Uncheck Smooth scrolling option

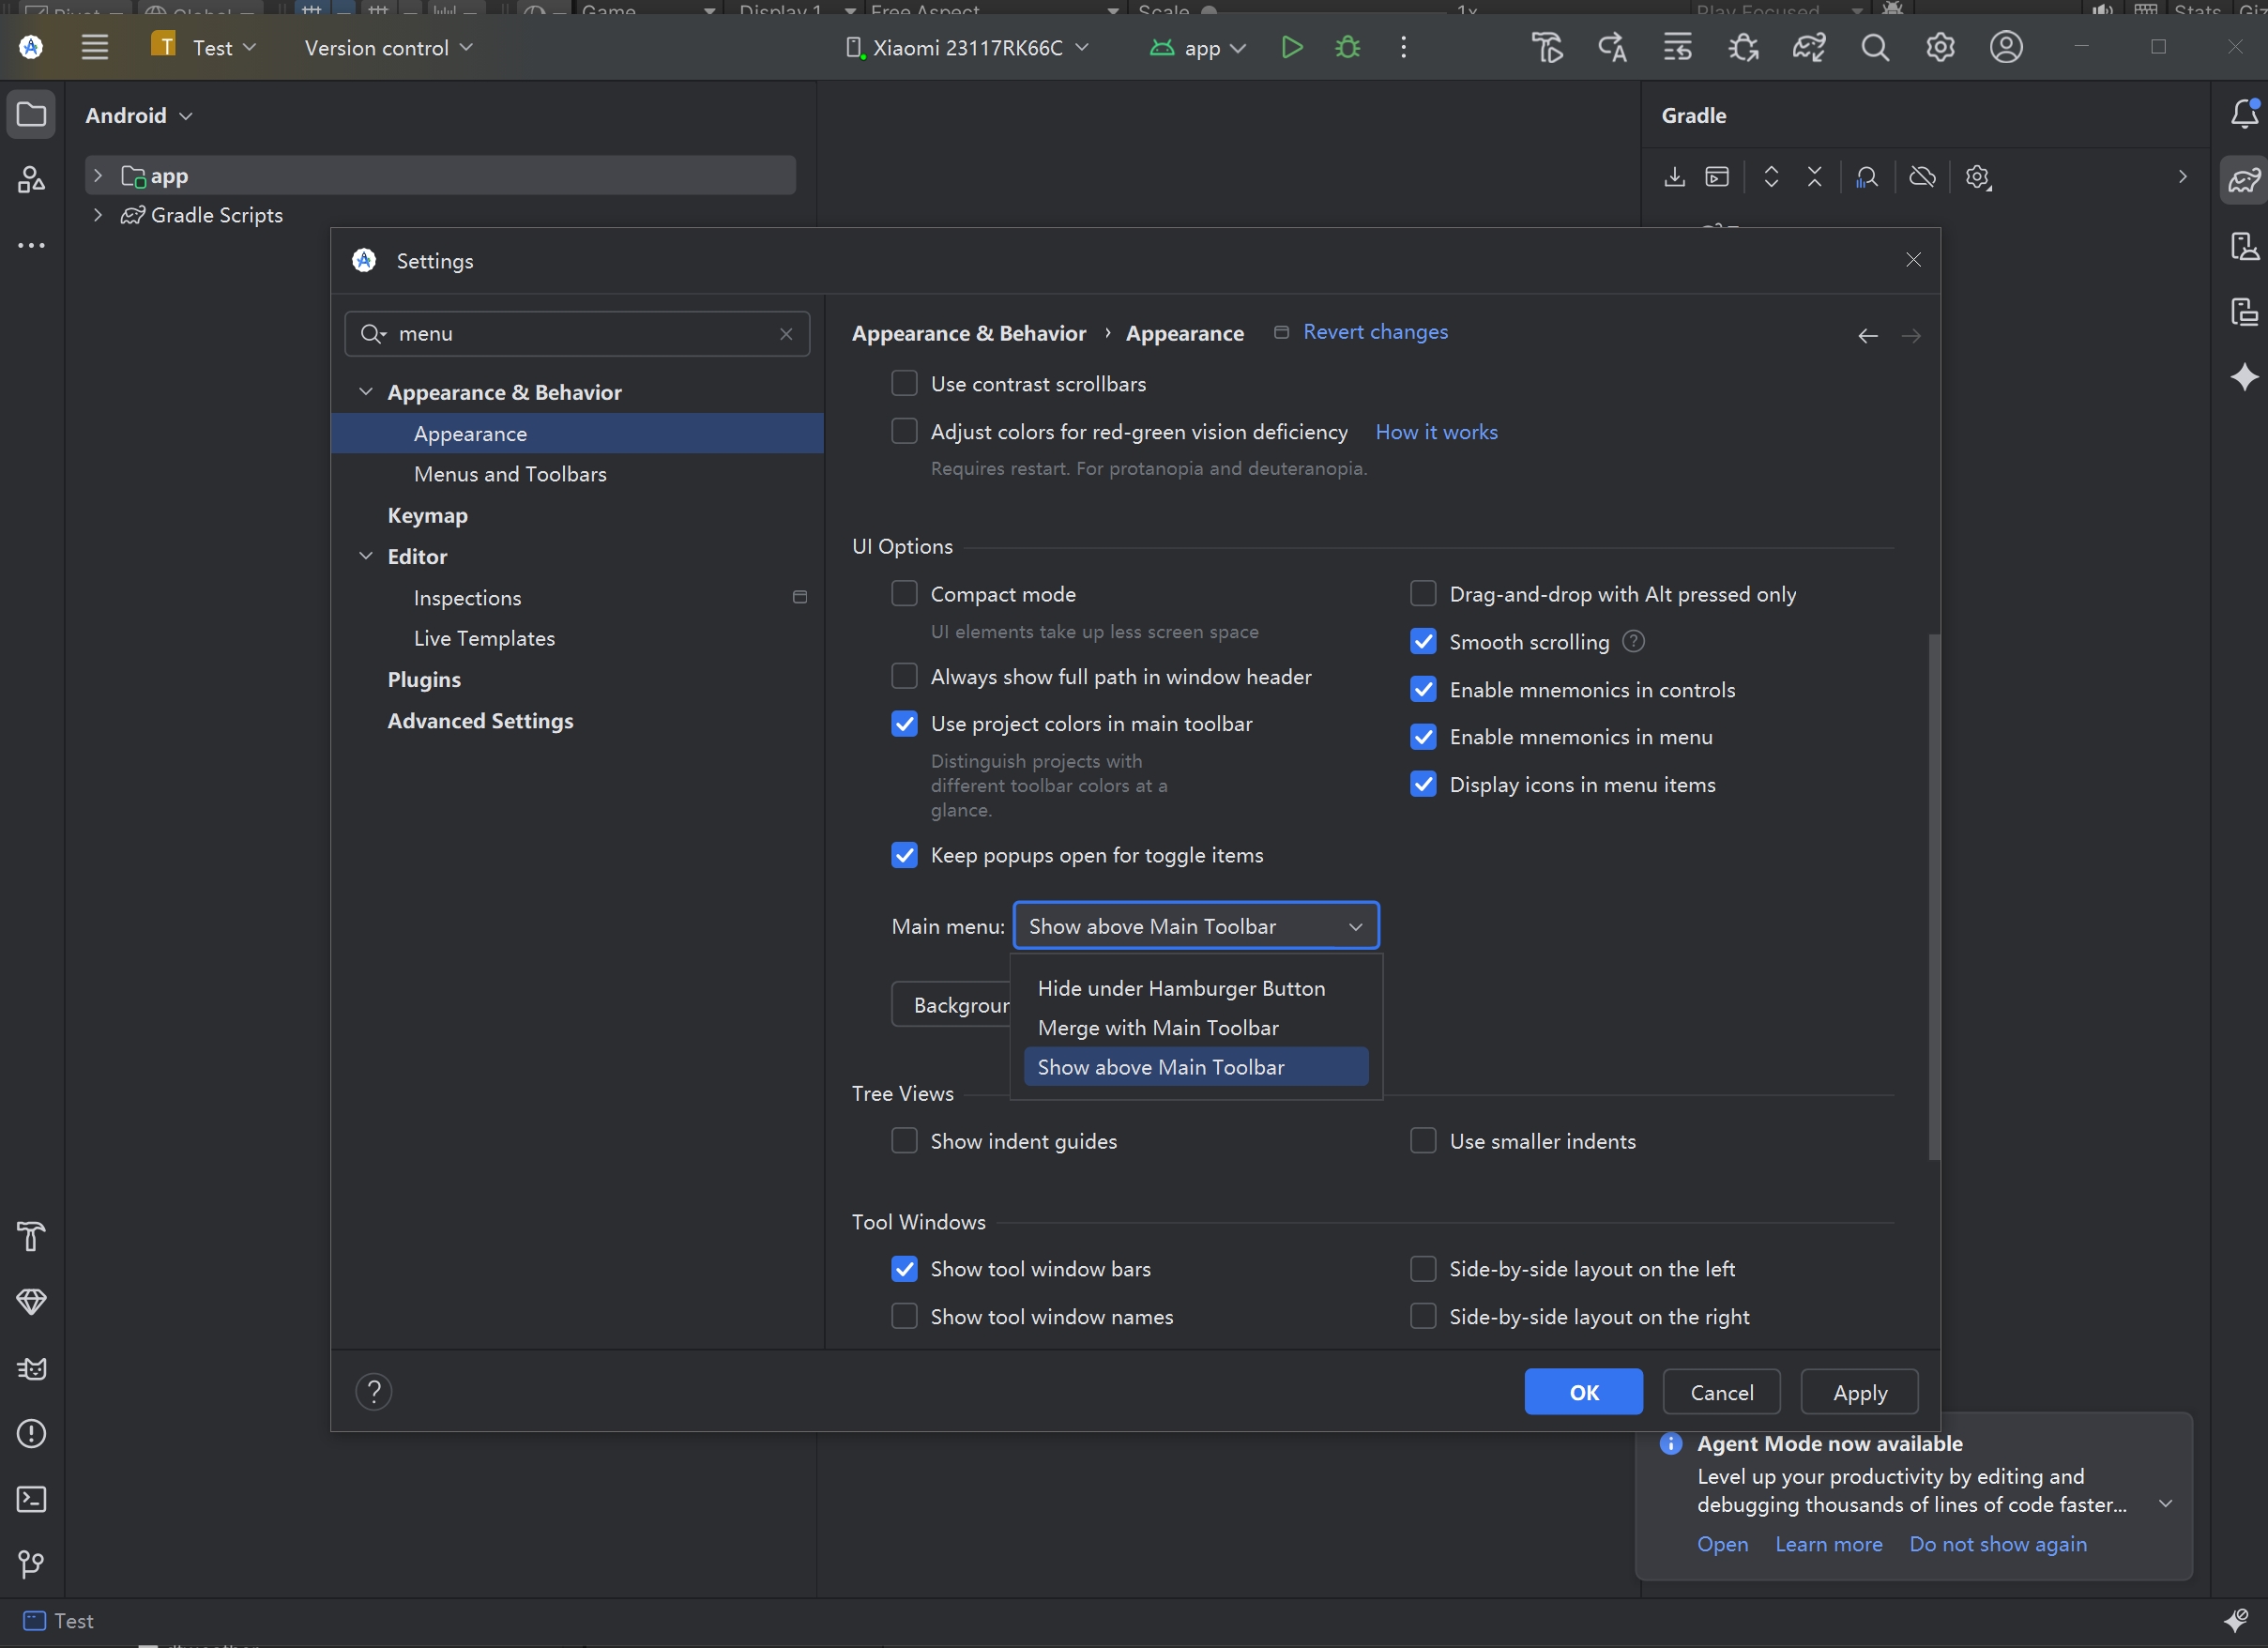[x=1423, y=642]
